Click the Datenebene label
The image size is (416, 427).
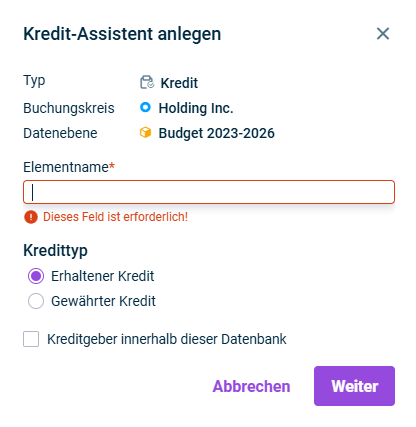tap(60, 133)
